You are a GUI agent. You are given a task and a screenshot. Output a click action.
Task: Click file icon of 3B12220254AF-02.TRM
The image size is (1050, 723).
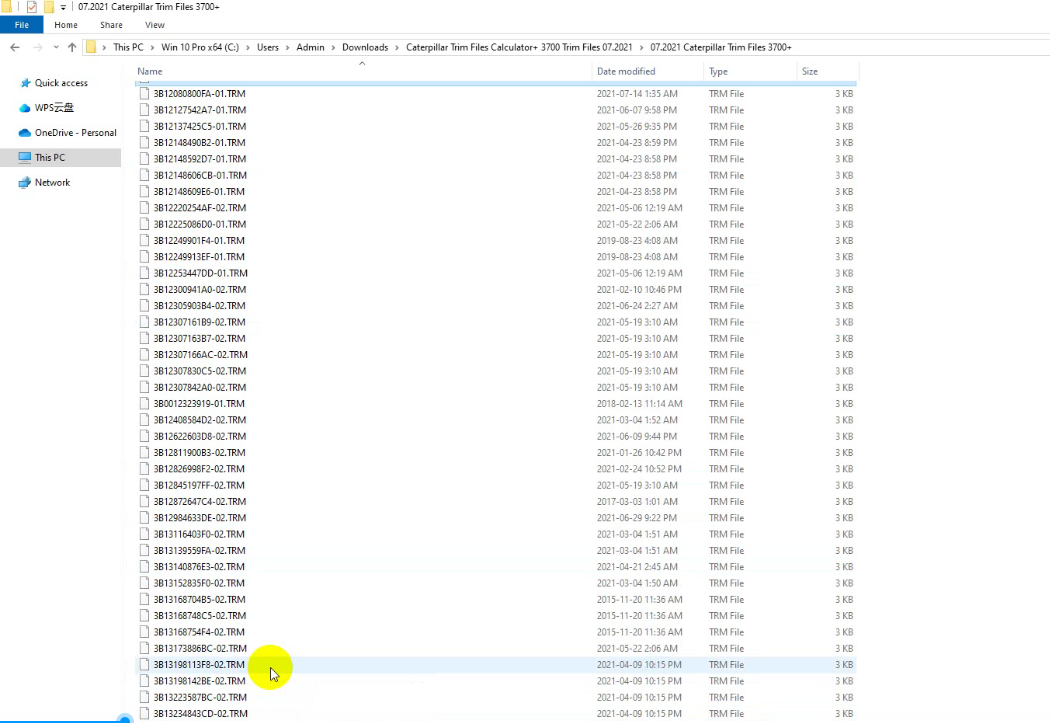click(x=144, y=208)
